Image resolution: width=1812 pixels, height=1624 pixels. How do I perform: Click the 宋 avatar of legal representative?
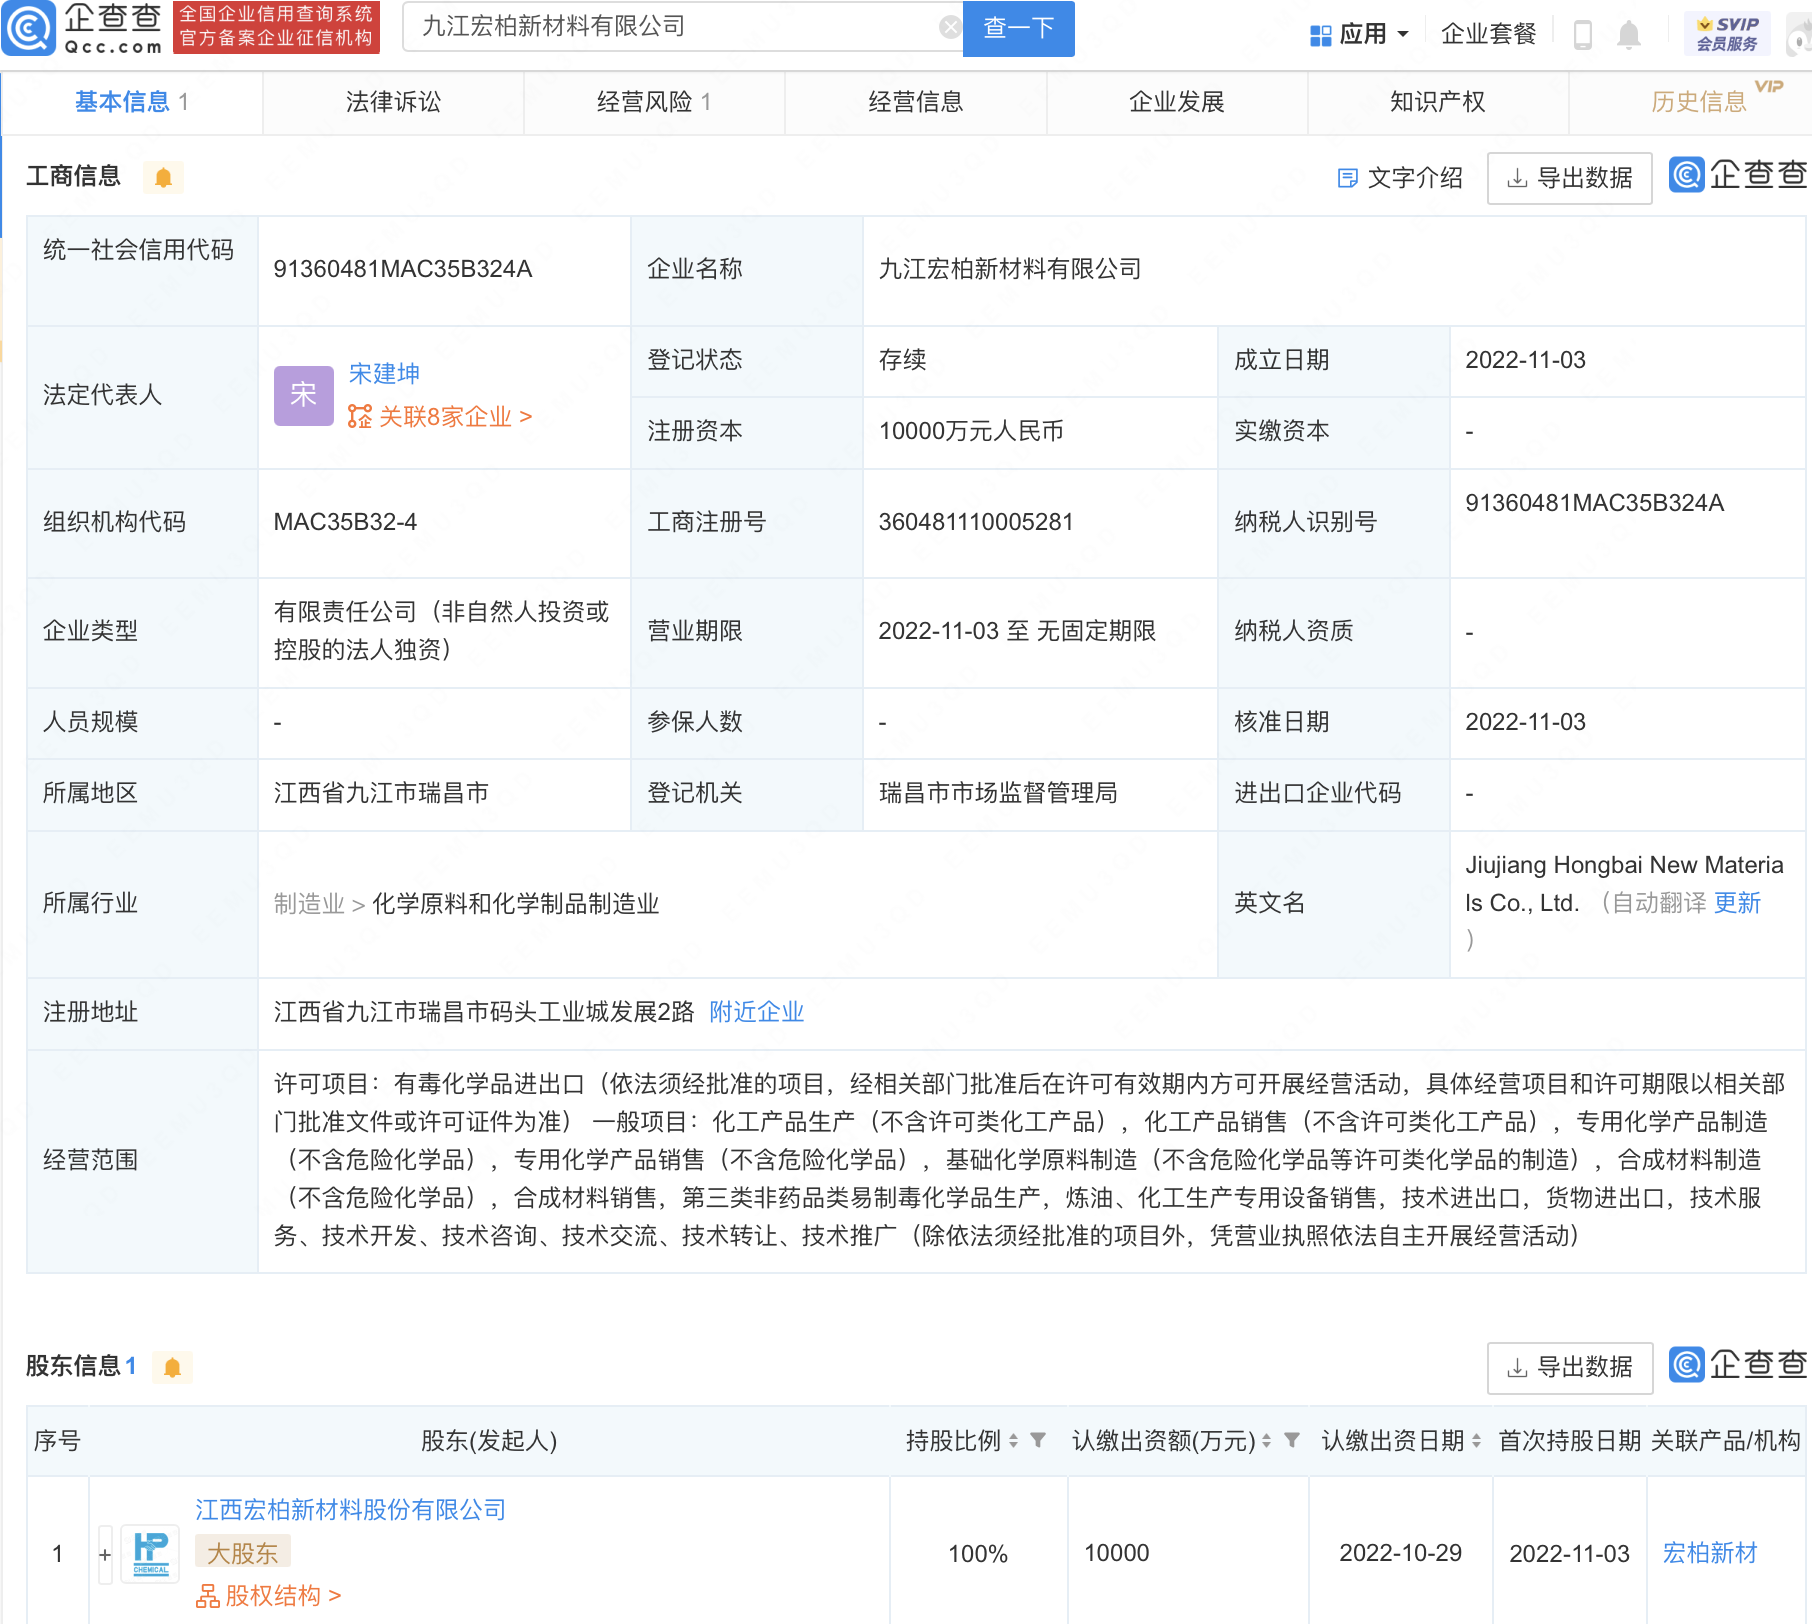(x=303, y=395)
